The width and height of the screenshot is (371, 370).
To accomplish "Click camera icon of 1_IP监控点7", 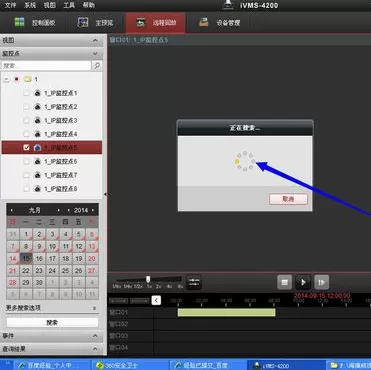I will tap(38, 175).
